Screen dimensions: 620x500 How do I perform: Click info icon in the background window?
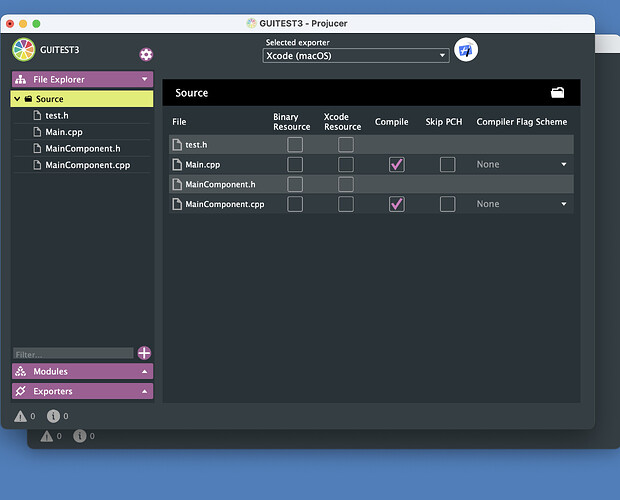click(79, 436)
